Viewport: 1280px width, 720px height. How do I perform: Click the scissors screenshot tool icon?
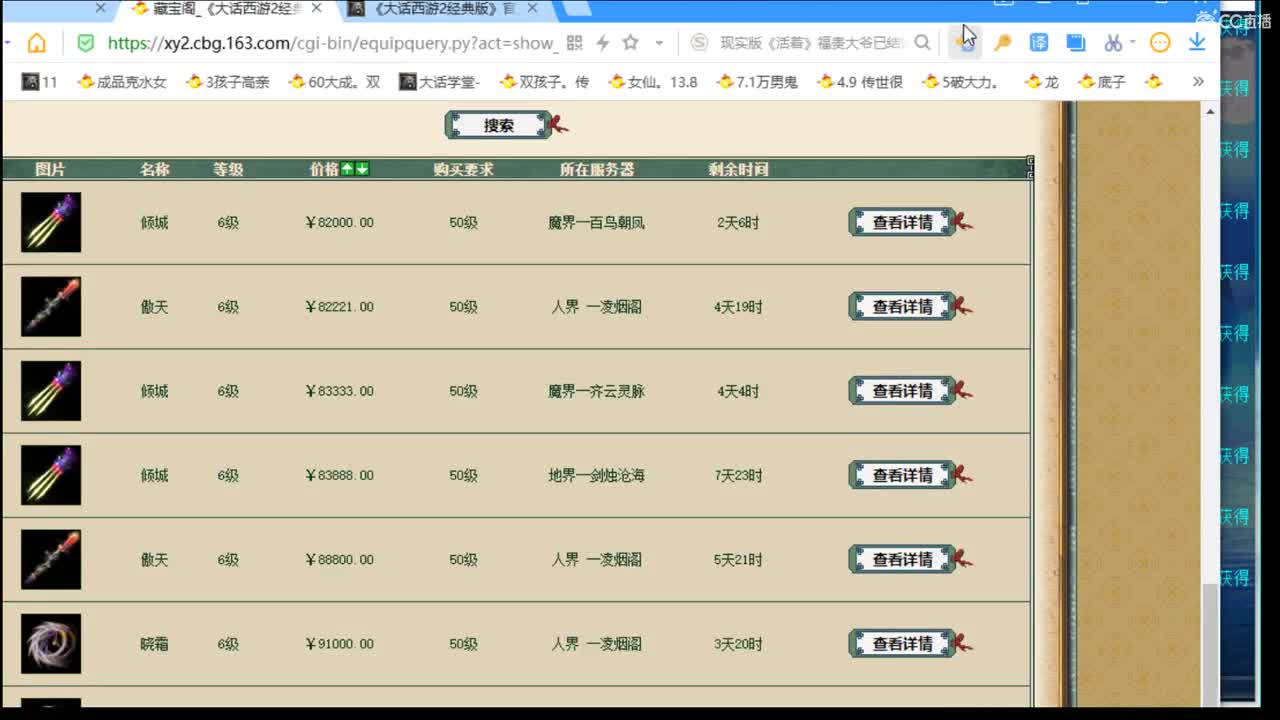tap(1112, 43)
